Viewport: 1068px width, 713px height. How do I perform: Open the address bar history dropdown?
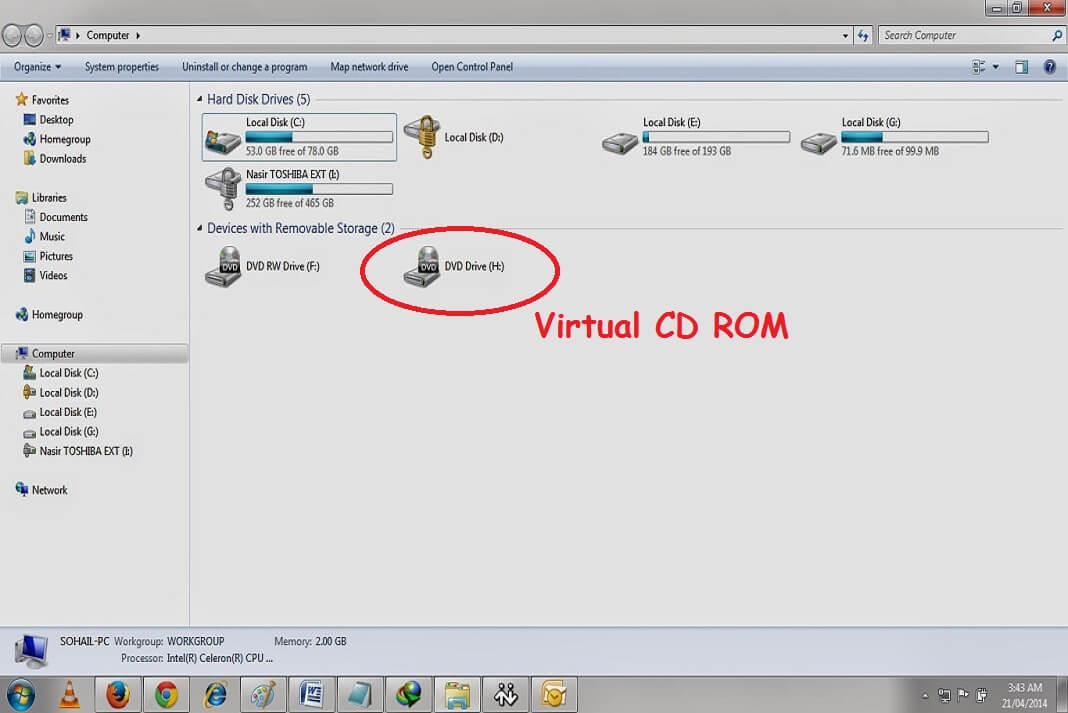[845, 35]
